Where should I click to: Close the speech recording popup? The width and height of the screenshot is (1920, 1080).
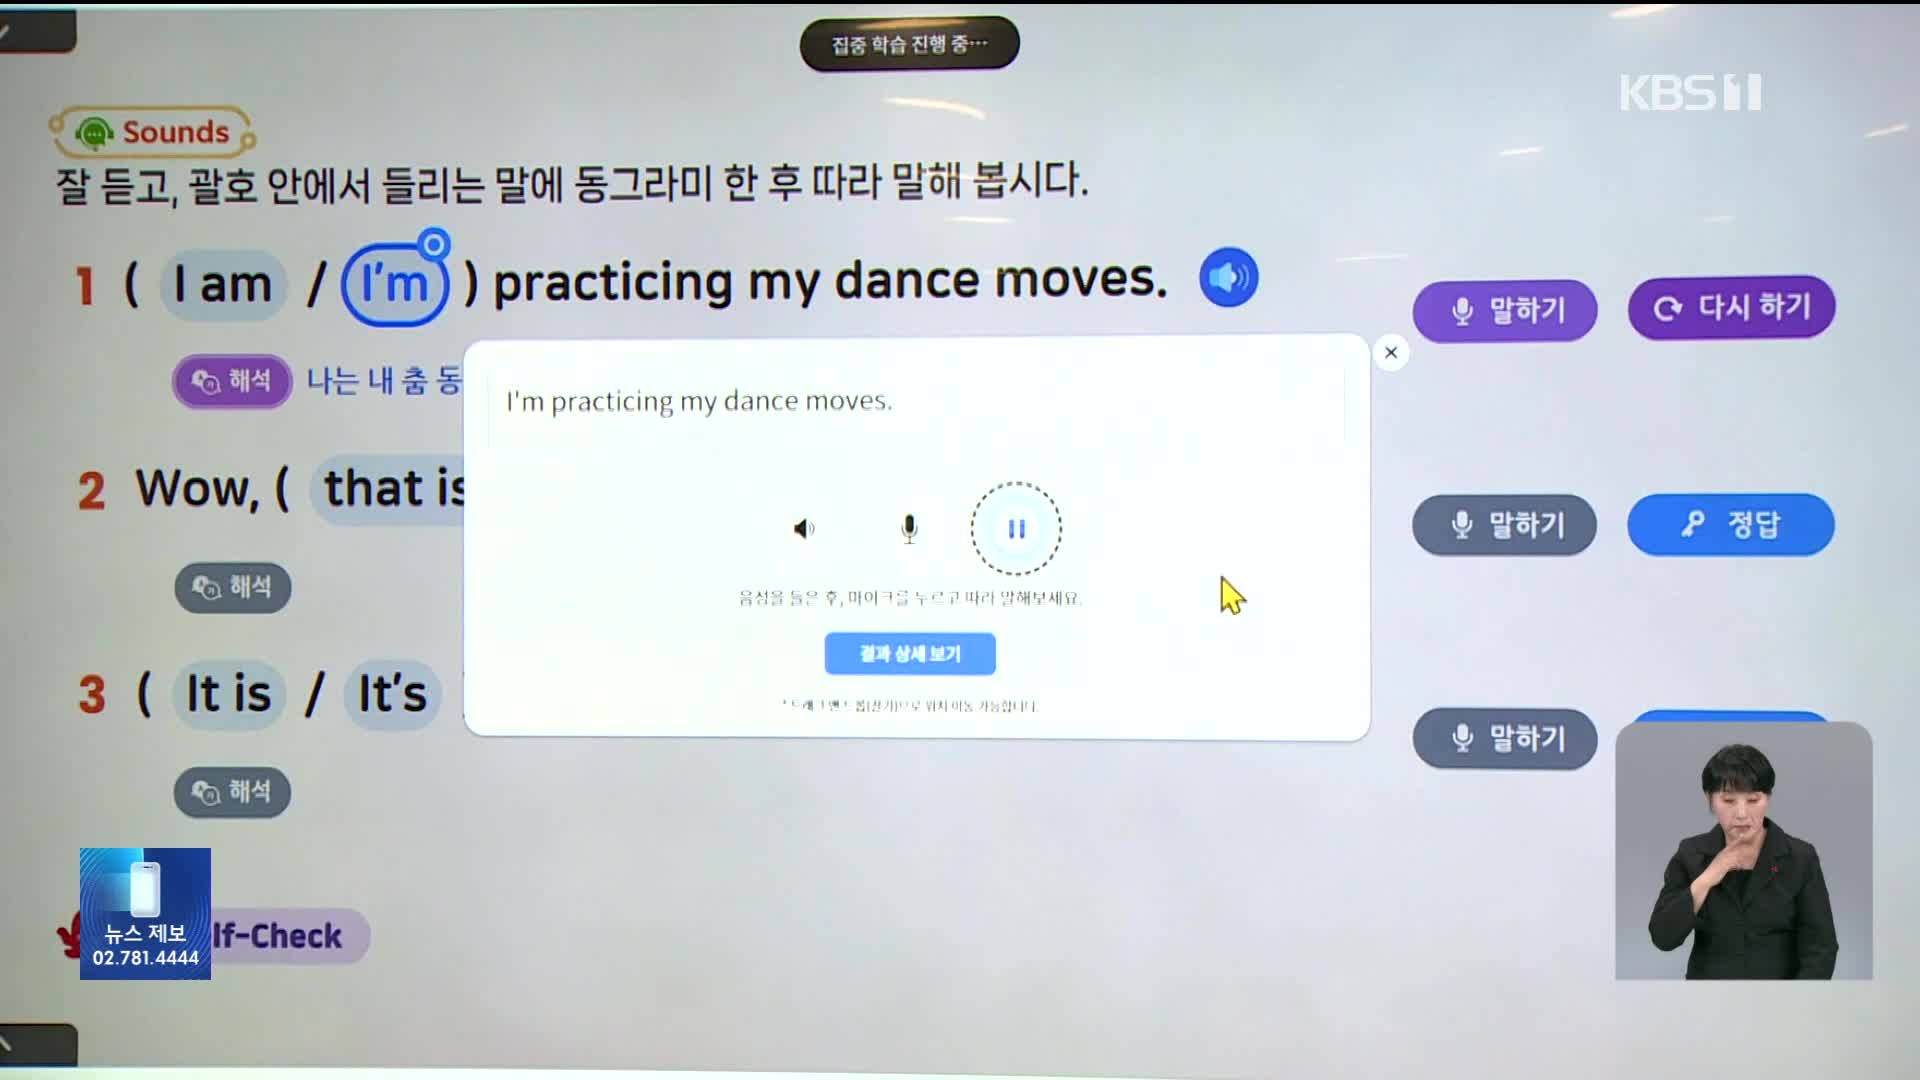pos(1391,352)
